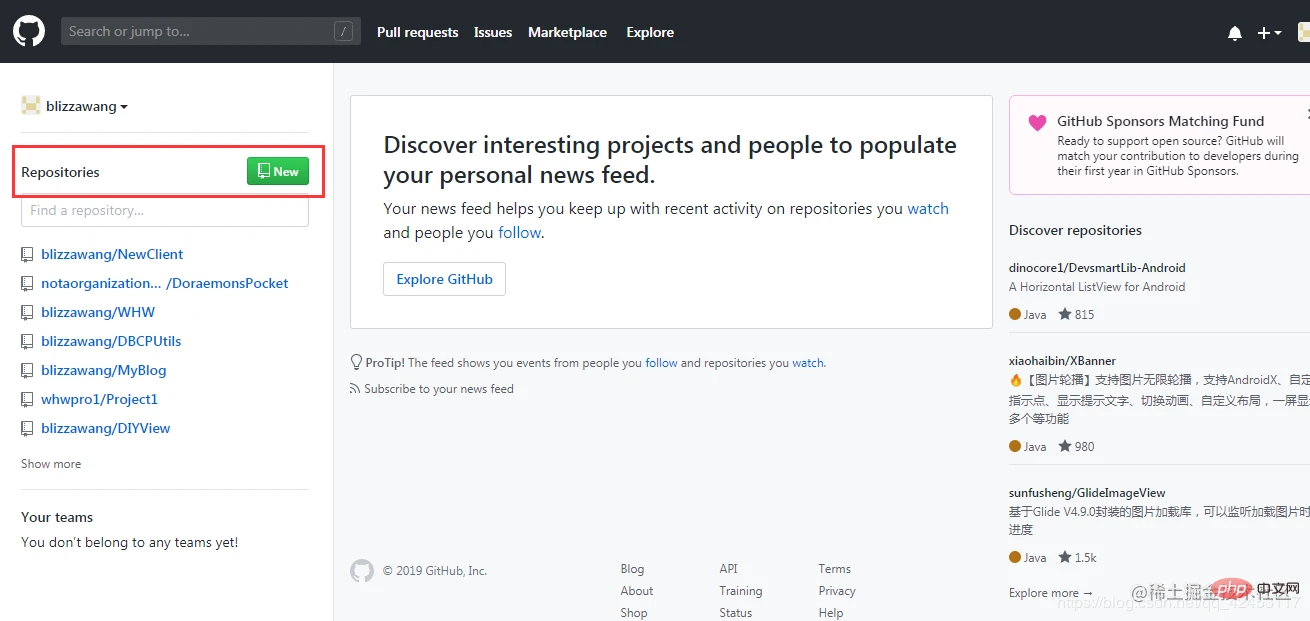
Task: Click the green New repository button
Action: (x=278, y=172)
